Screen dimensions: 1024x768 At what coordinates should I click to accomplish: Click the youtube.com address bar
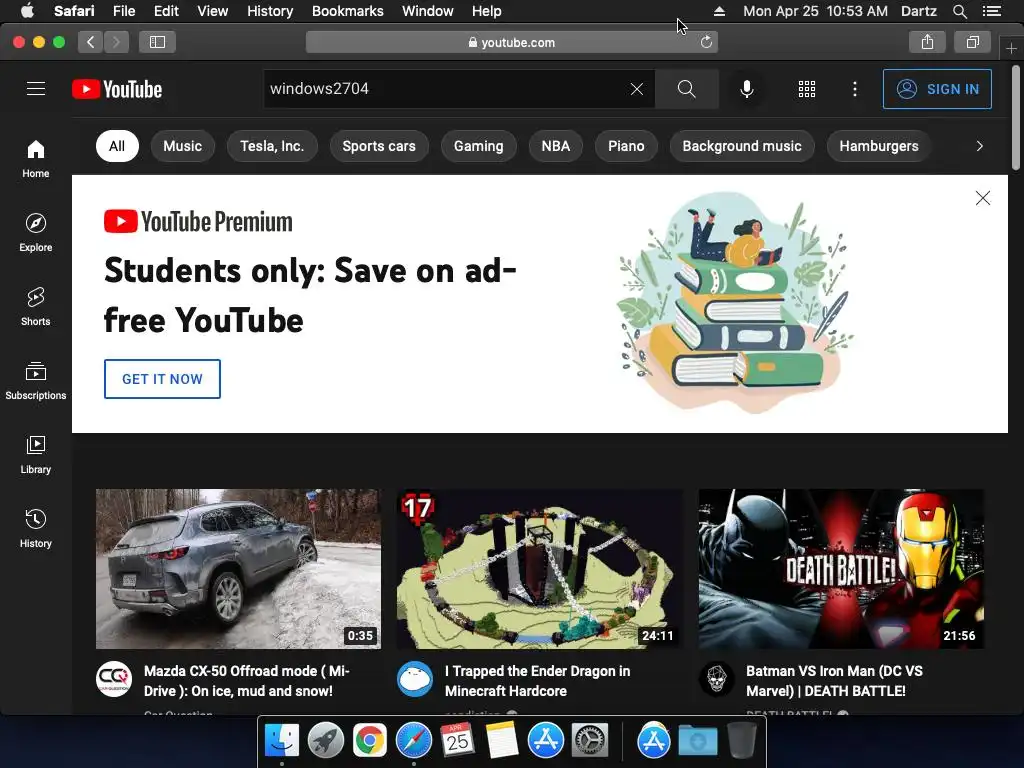pos(511,42)
